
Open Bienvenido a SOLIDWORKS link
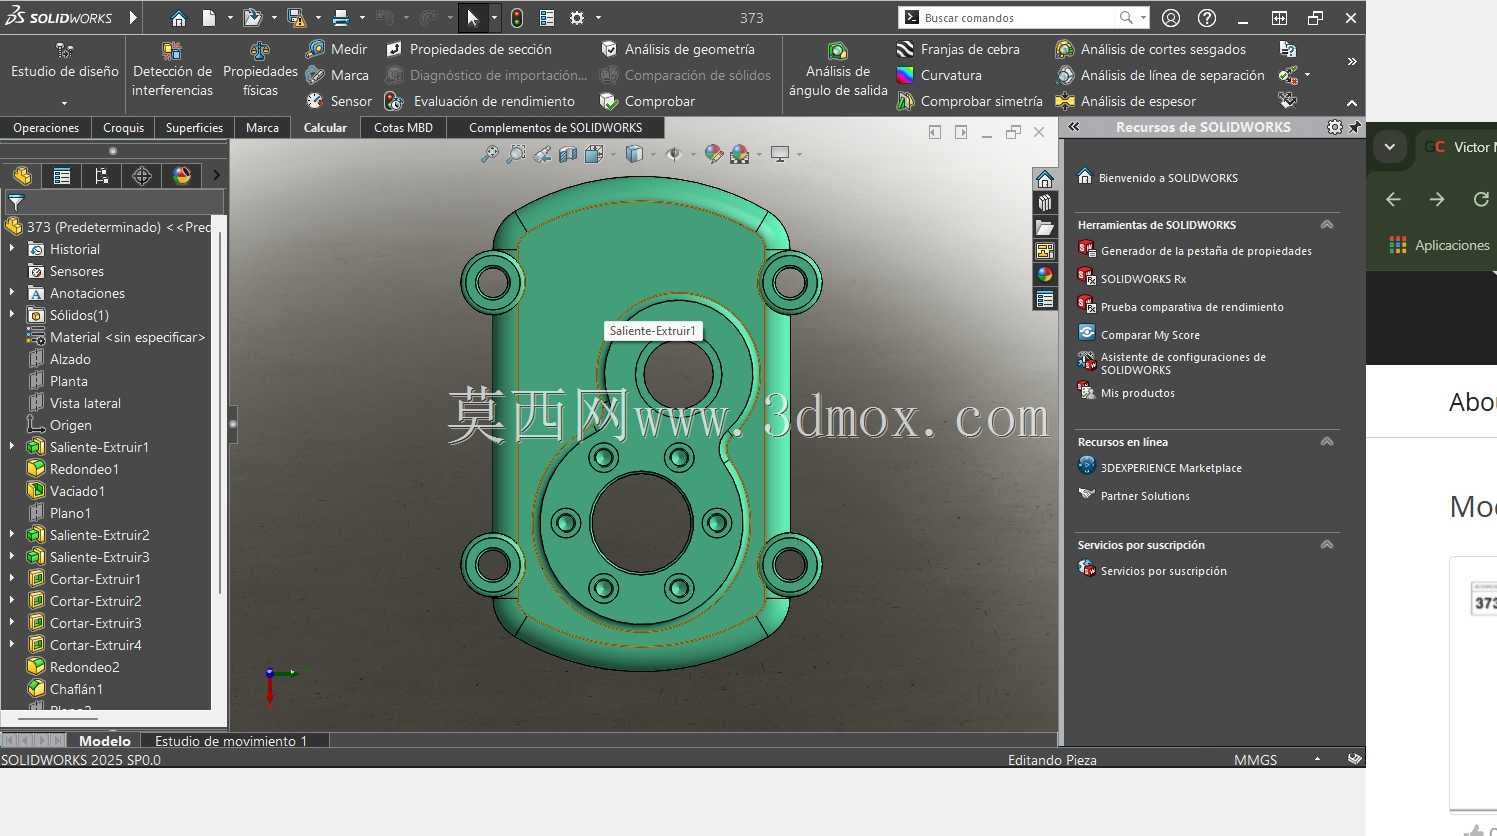[1168, 178]
